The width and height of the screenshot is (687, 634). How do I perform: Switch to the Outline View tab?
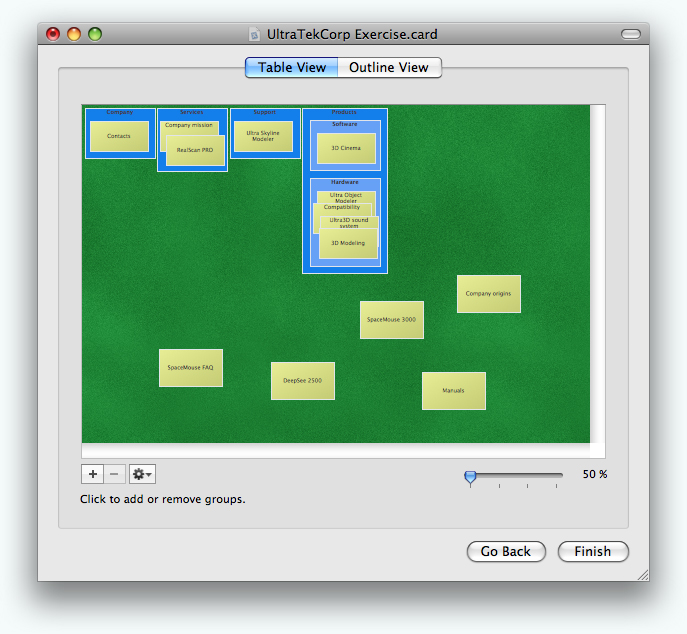click(389, 67)
